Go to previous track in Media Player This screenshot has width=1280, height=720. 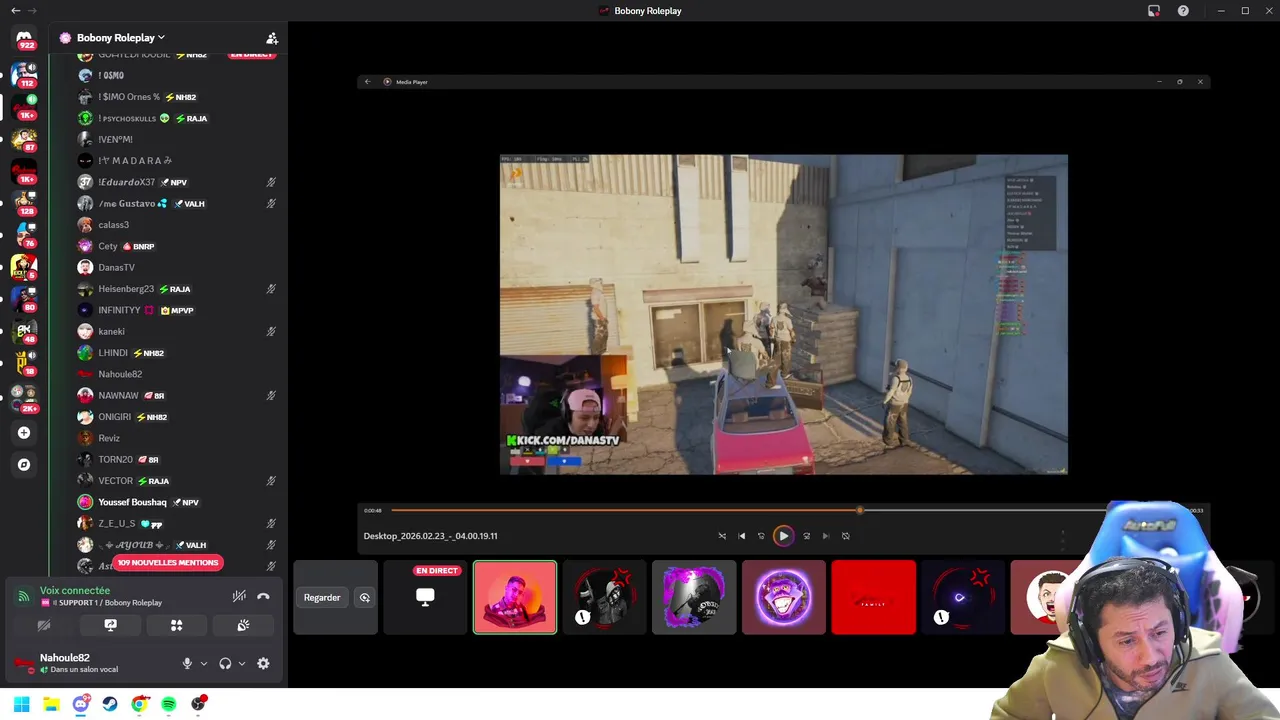(741, 536)
